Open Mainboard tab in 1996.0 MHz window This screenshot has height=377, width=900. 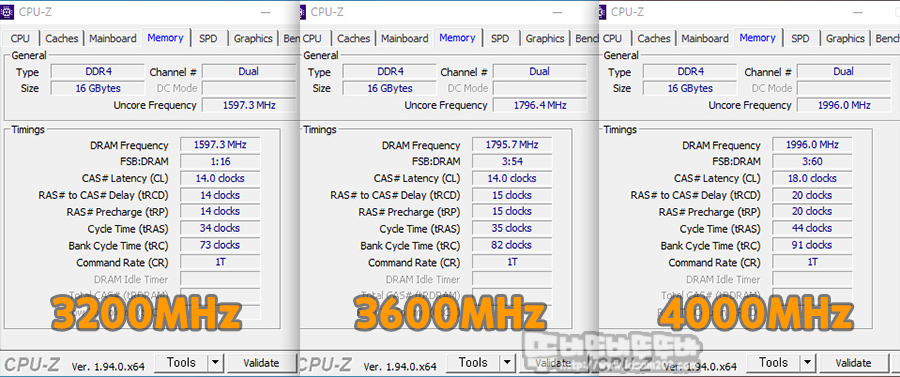point(705,38)
